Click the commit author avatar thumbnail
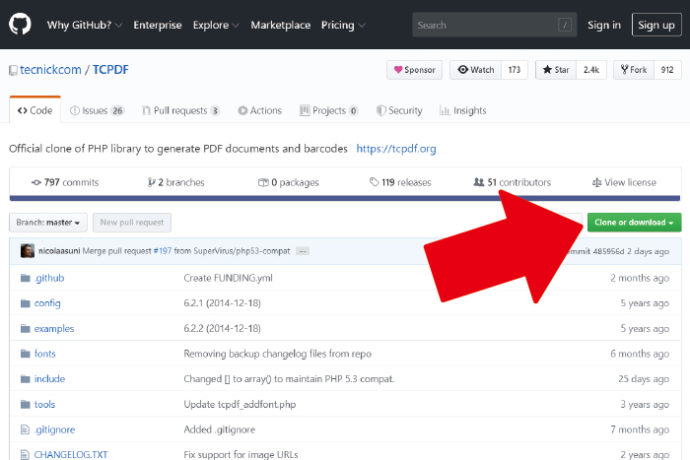This screenshot has height=460, width=690. click(27, 251)
